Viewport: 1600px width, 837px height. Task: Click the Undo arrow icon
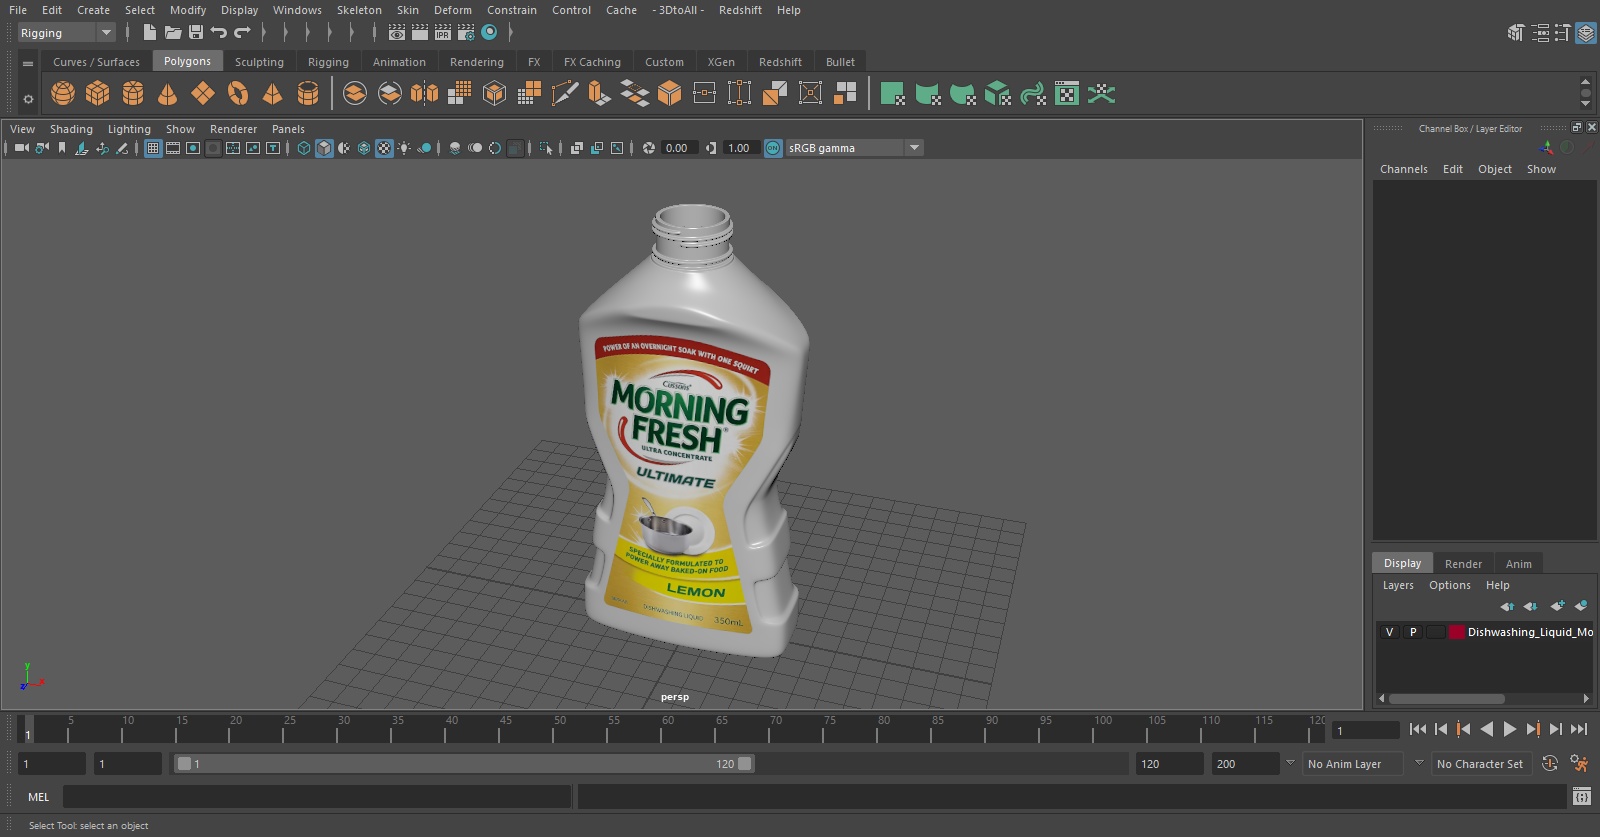click(218, 33)
